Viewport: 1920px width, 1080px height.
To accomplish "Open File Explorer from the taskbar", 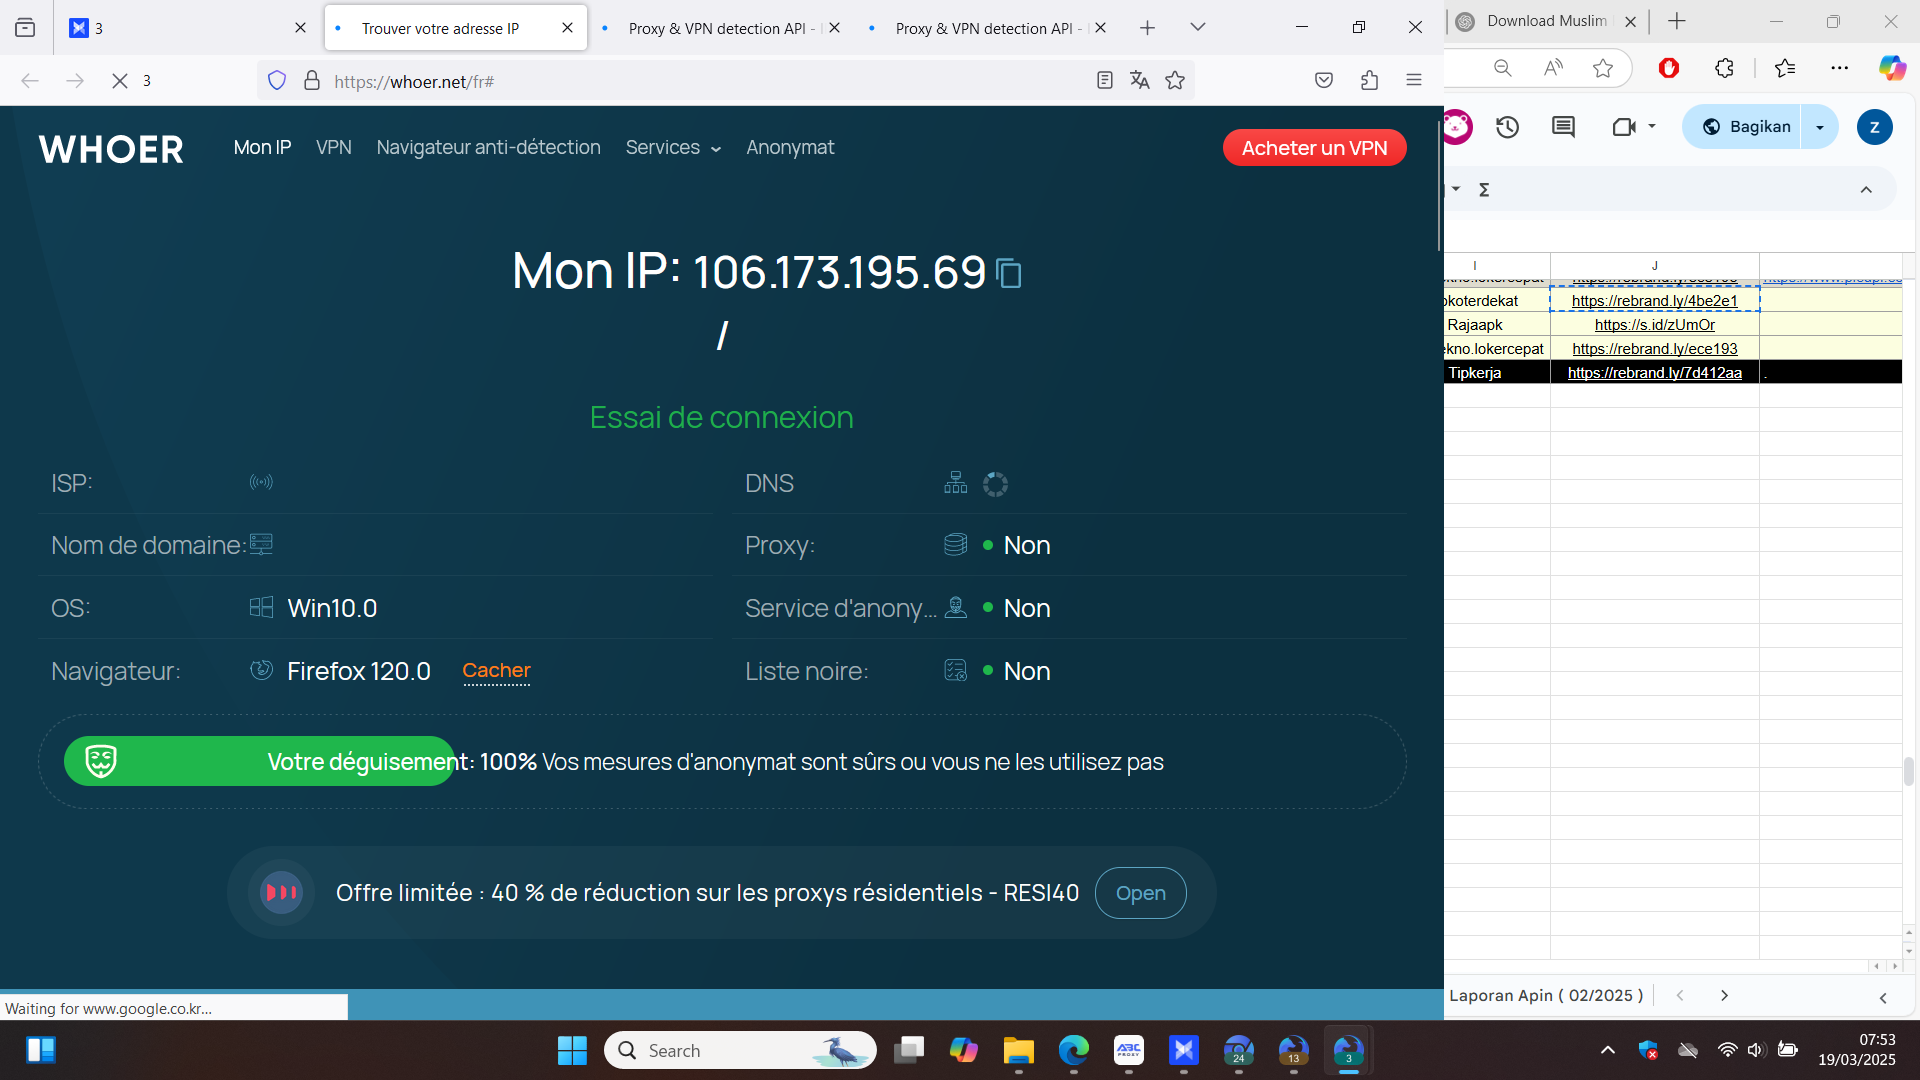I will pos(1019,1050).
